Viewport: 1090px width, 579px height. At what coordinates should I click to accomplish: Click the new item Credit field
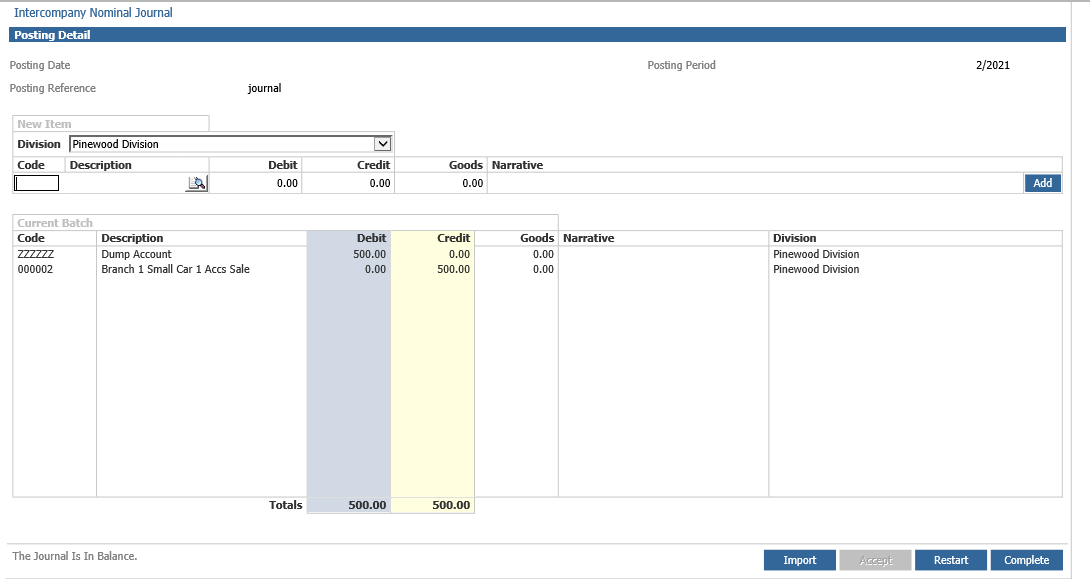pos(348,183)
